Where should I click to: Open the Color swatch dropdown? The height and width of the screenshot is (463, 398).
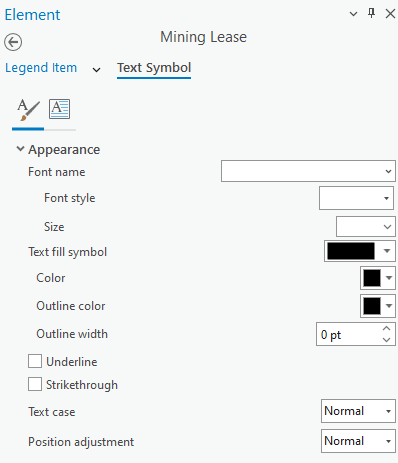coord(378,278)
